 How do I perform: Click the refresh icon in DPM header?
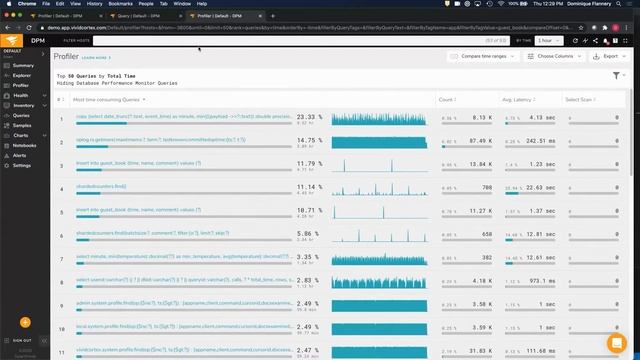point(575,41)
